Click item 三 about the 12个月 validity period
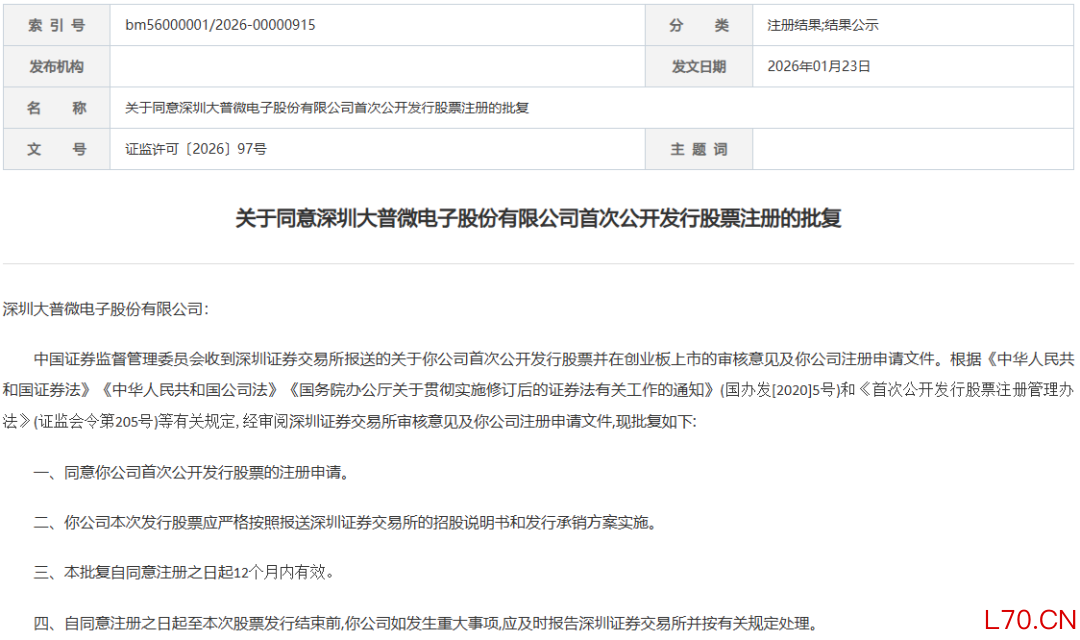The width and height of the screenshot is (1080, 640). pos(184,572)
